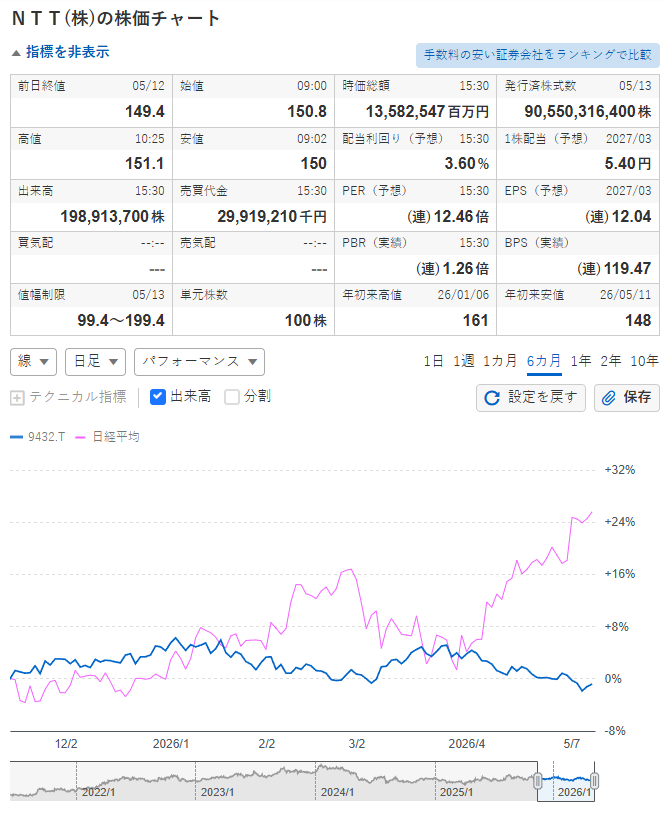665x815 pixels.
Task: Switch chart range to 1年
Action: [x=581, y=361]
